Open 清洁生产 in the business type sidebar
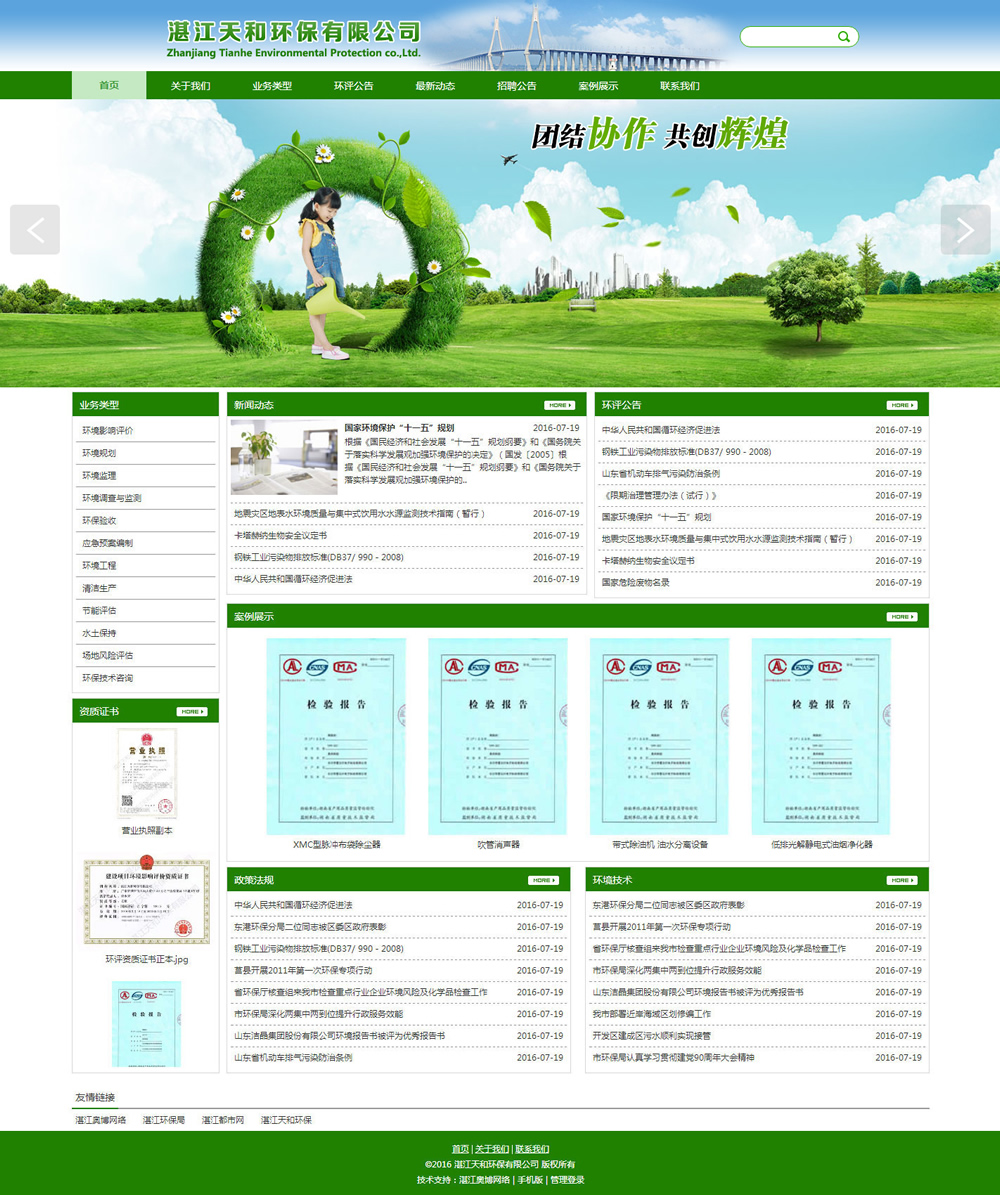 pyautogui.click(x=99, y=588)
